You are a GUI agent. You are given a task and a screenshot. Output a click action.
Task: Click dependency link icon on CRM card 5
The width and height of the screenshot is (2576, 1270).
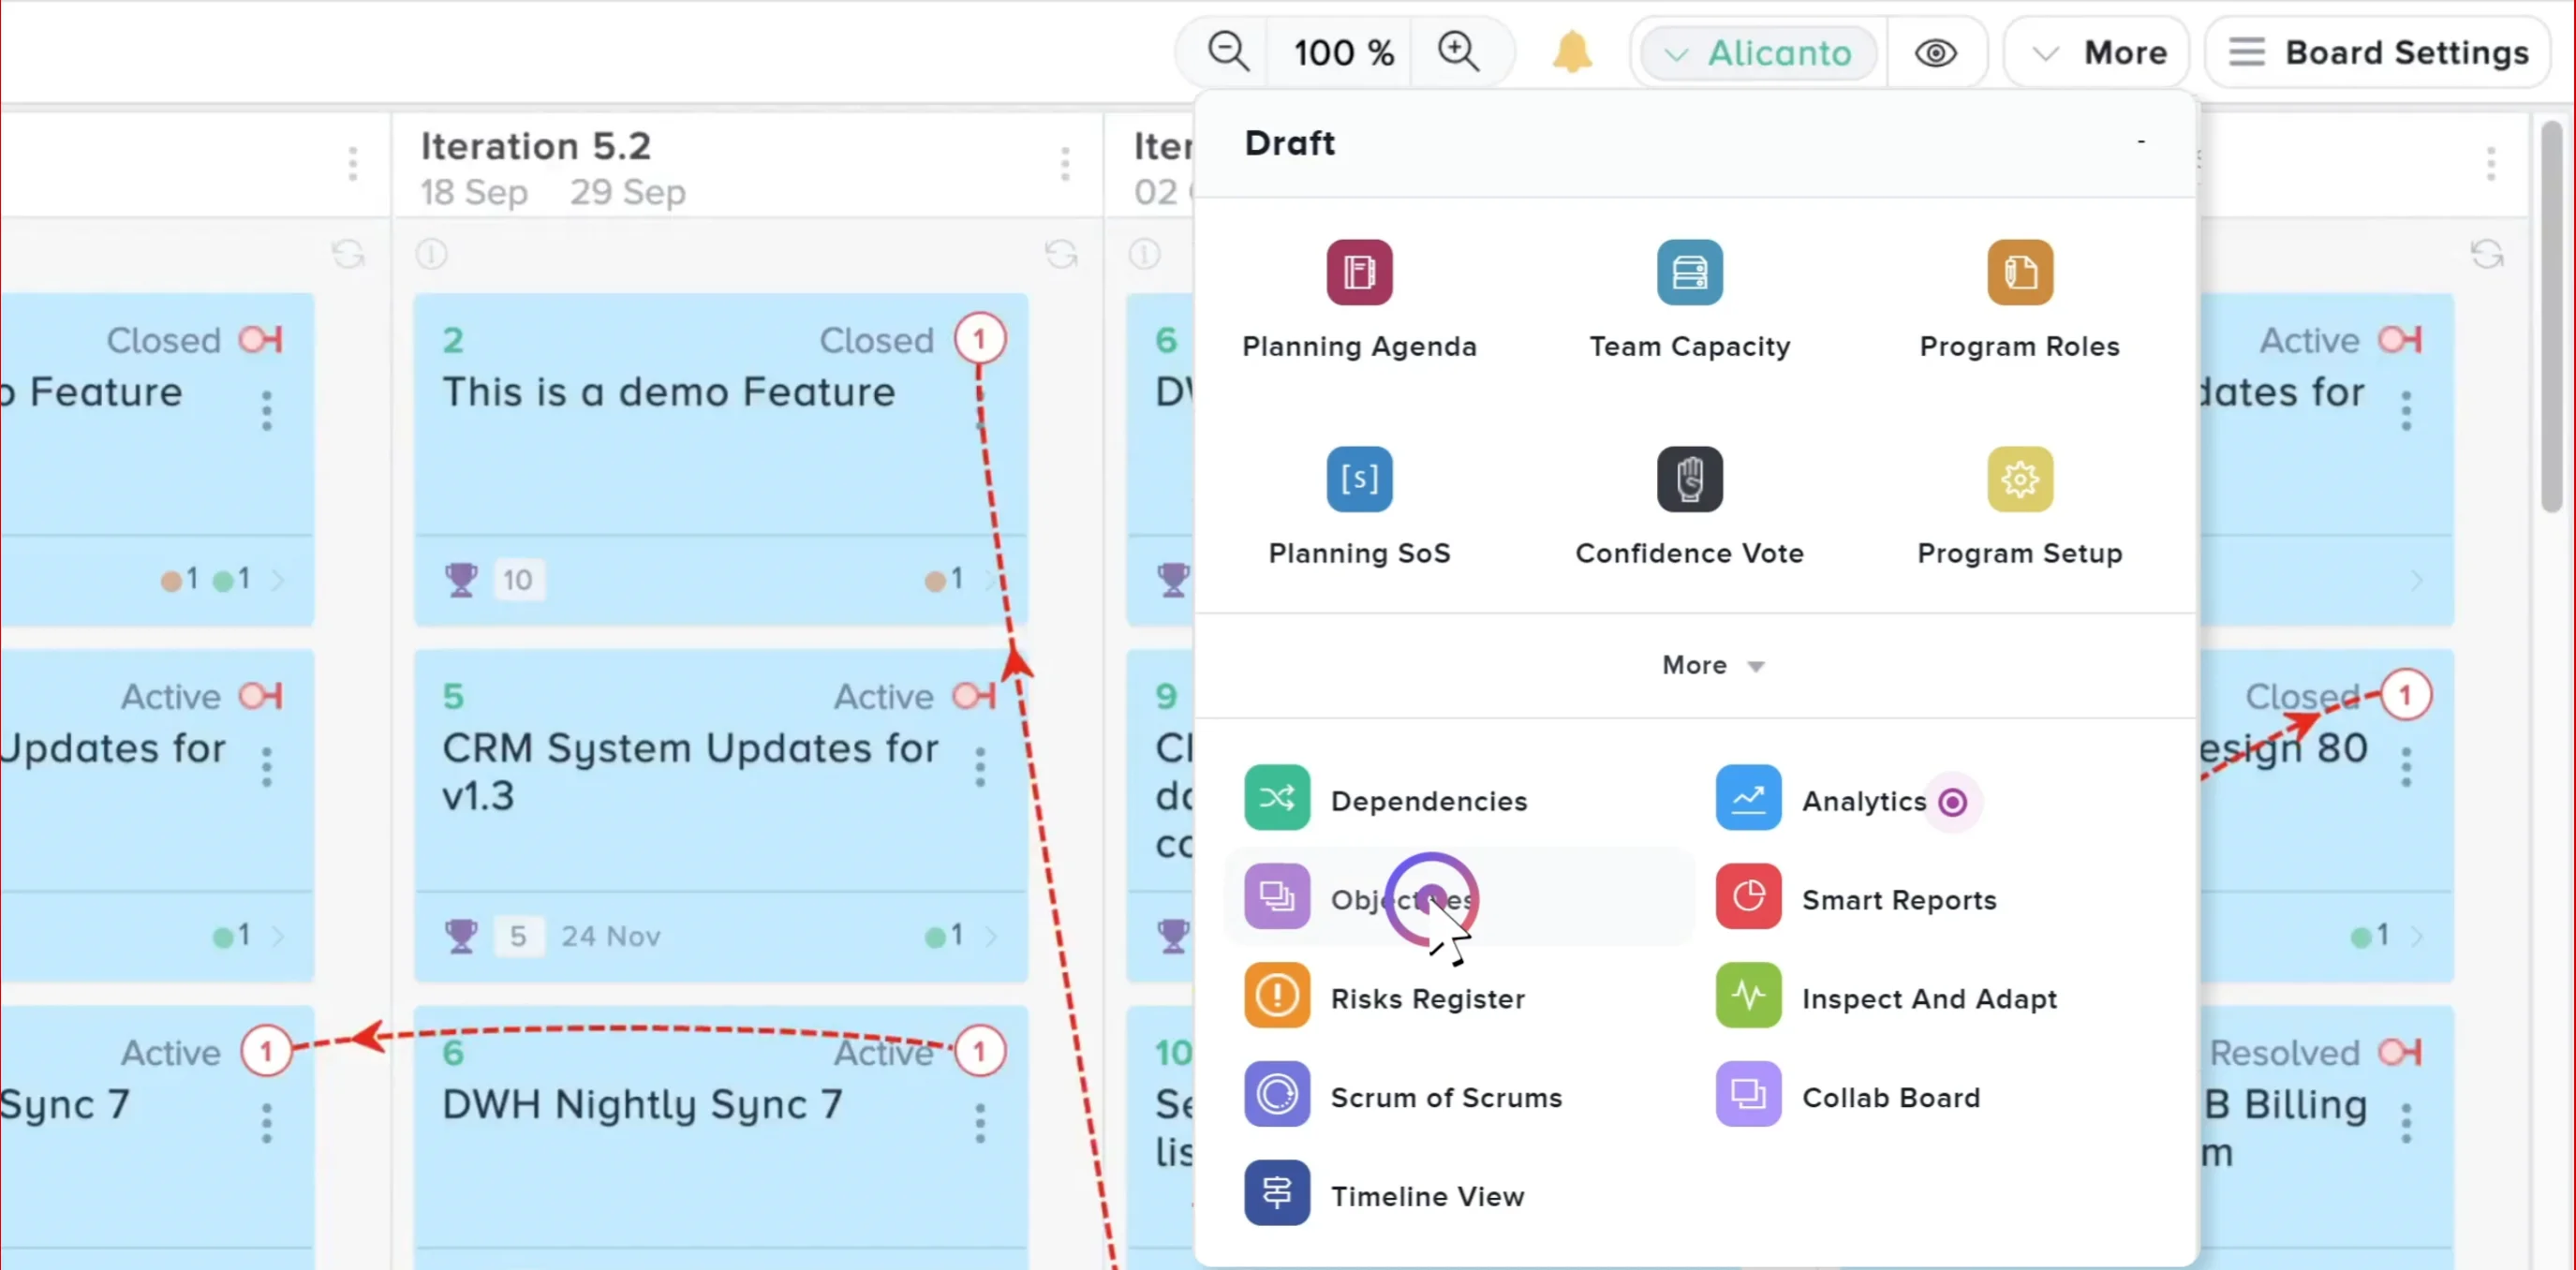(974, 696)
